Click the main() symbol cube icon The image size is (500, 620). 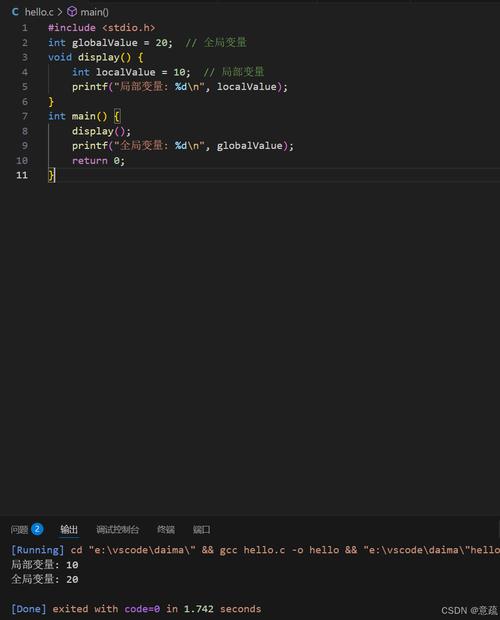click(x=72, y=12)
